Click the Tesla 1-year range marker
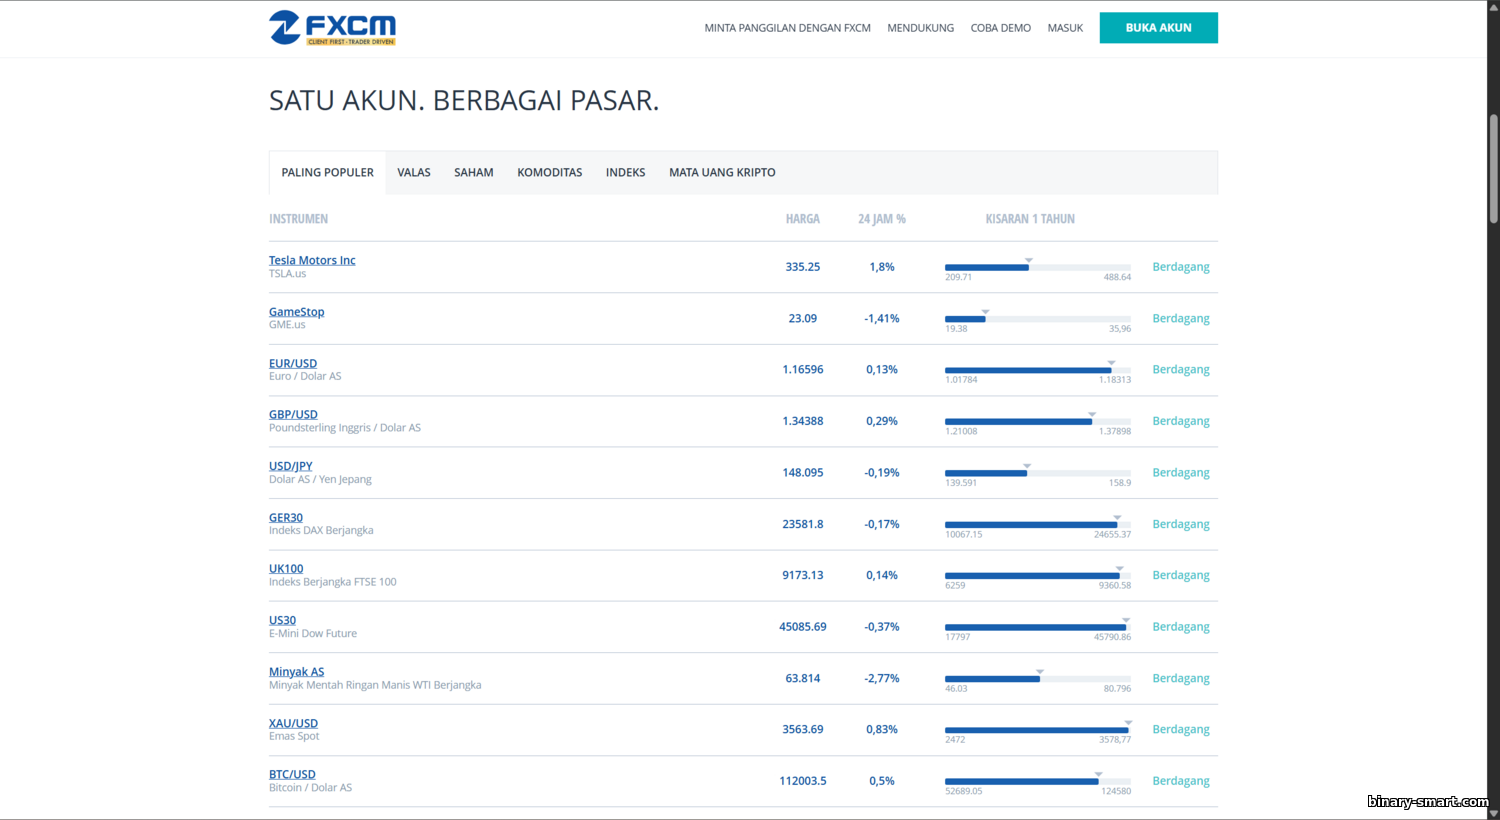Image resolution: width=1500 pixels, height=820 pixels. [x=1028, y=261]
